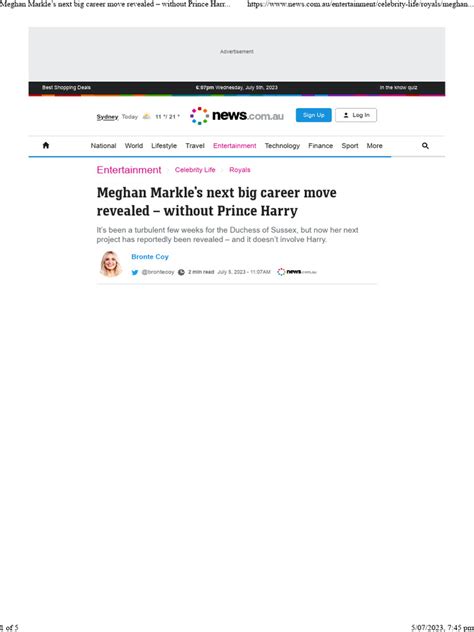This screenshot has width=474, height=632.
Task: Open the In the know quiz link
Action: point(398,87)
